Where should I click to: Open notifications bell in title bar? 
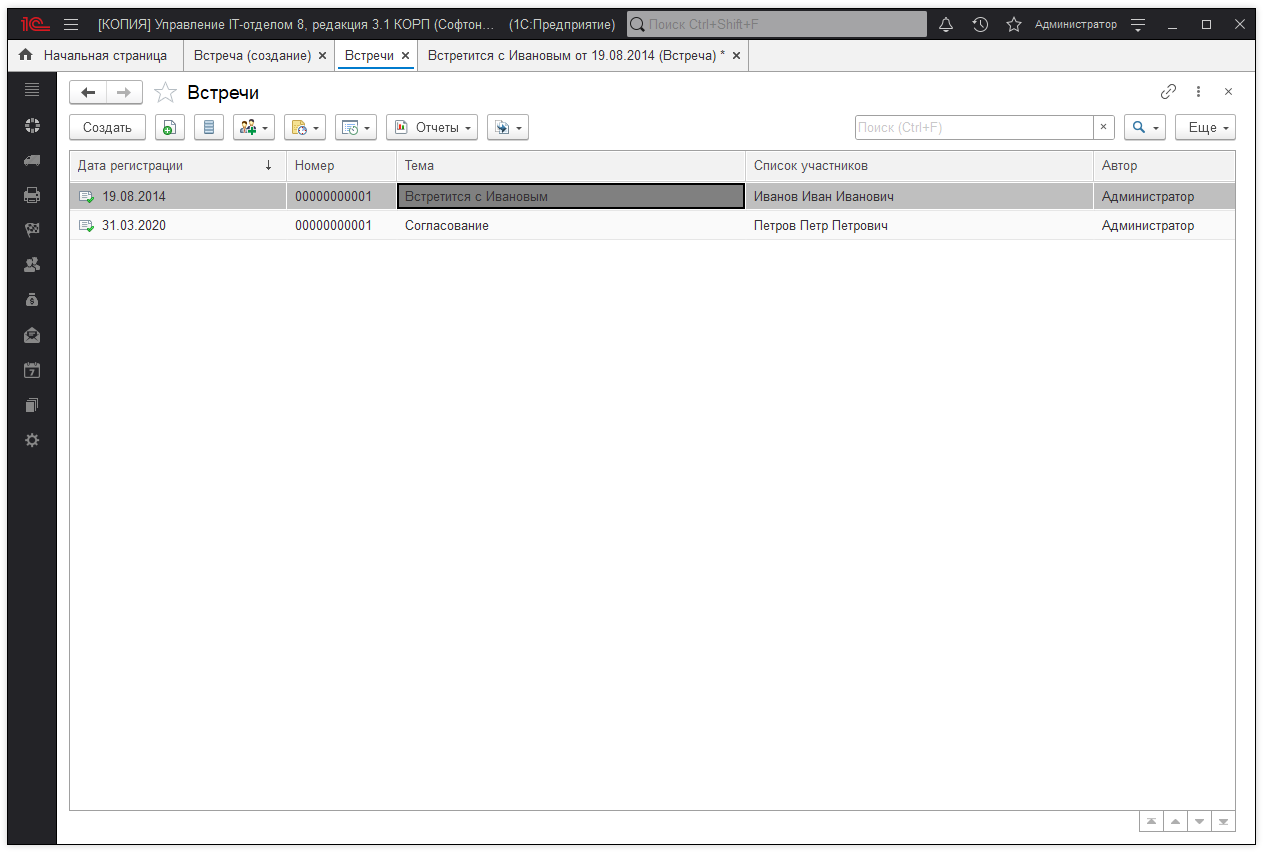[x=946, y=24]
